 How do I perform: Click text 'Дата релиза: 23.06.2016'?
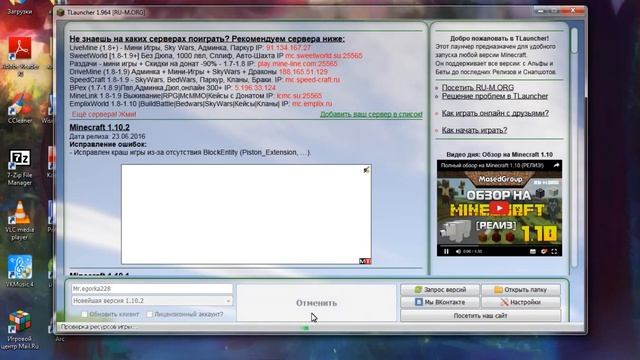pos(107,136)
